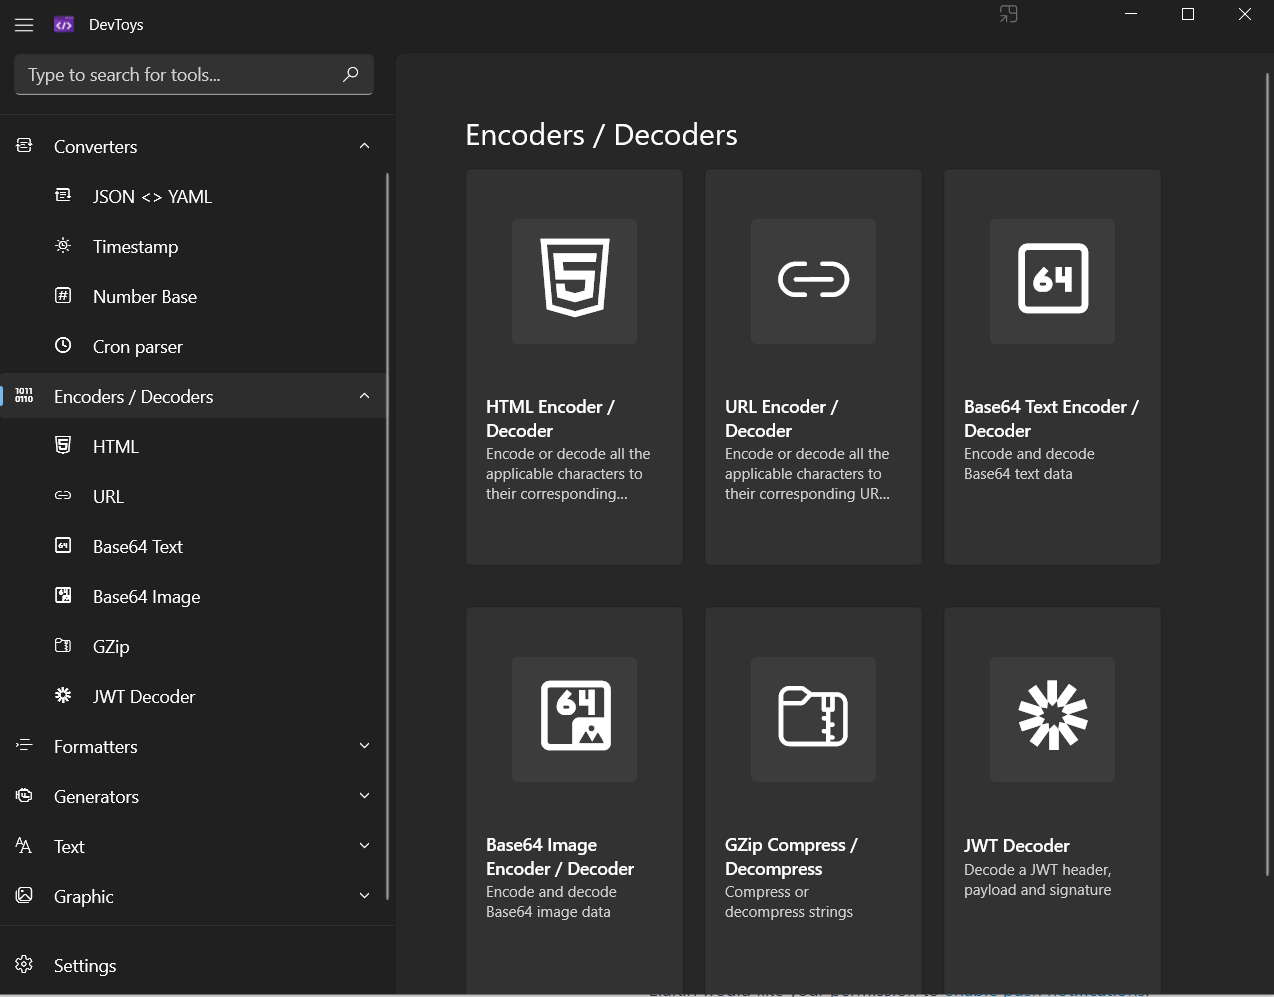Open the JWT Decoder card

click(1053, 800)
